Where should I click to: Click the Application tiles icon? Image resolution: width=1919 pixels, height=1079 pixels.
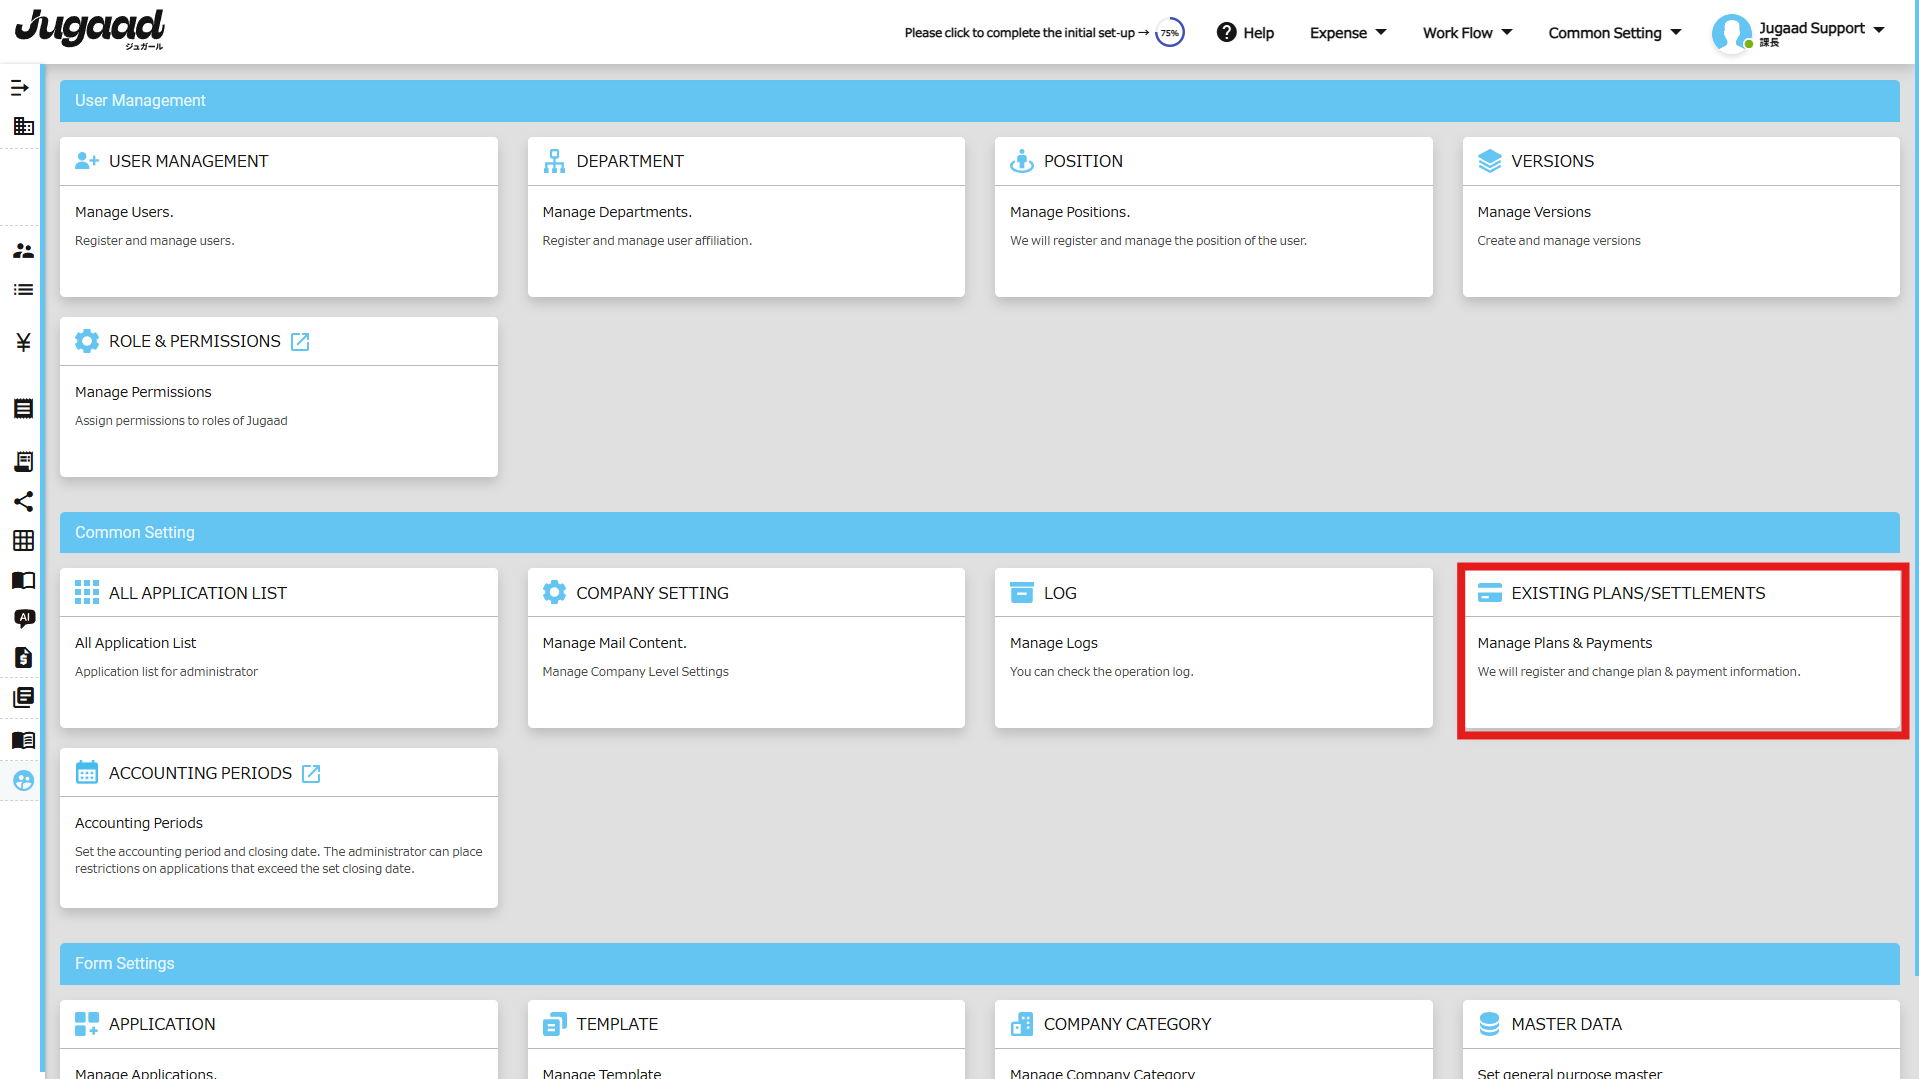(x=87, y=1024)
